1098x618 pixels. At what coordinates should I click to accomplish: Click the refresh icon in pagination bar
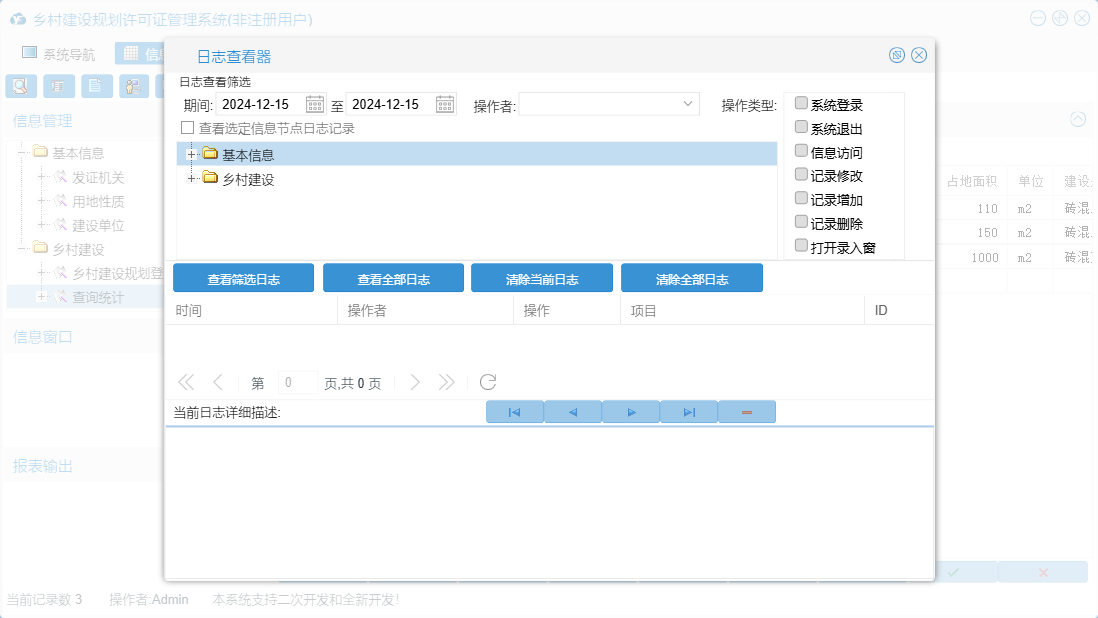point(488,382)
